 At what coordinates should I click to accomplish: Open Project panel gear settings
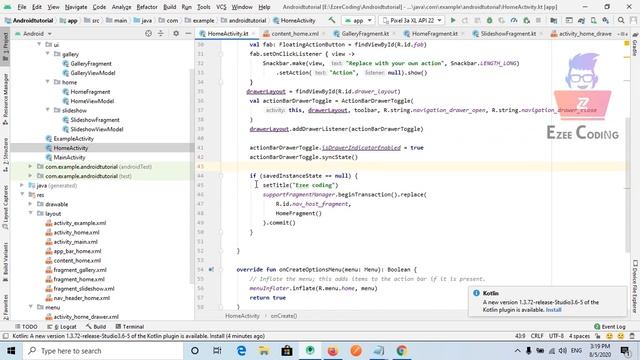pos(176,33)
